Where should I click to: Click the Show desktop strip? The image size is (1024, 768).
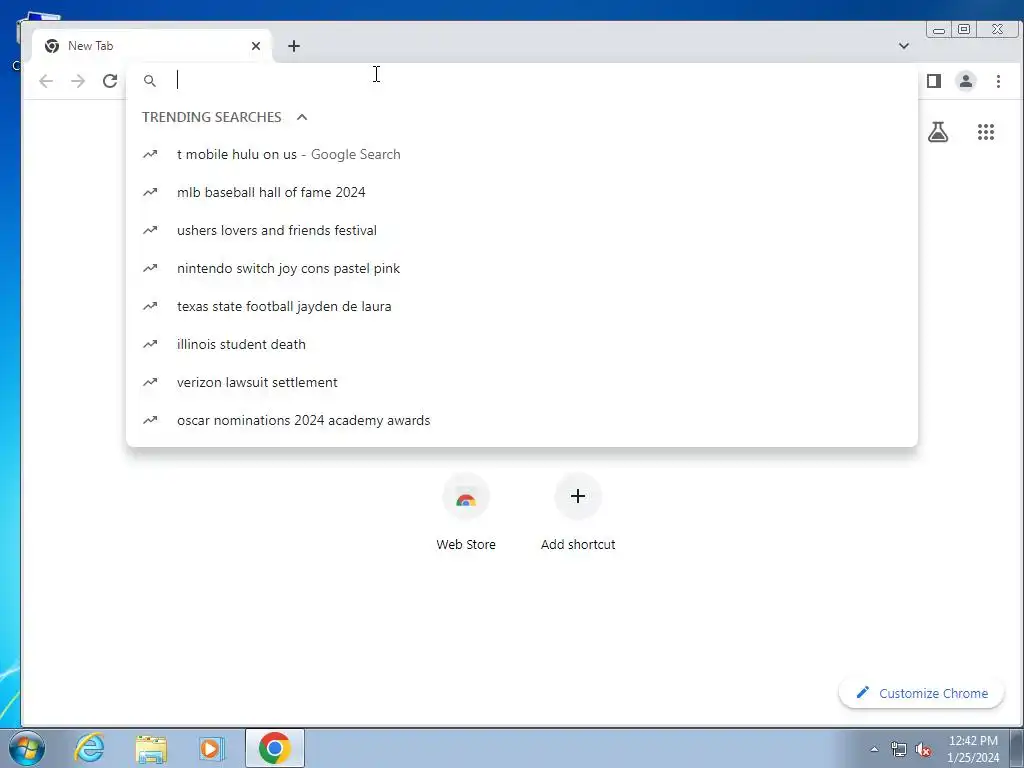coord(1017,748)
